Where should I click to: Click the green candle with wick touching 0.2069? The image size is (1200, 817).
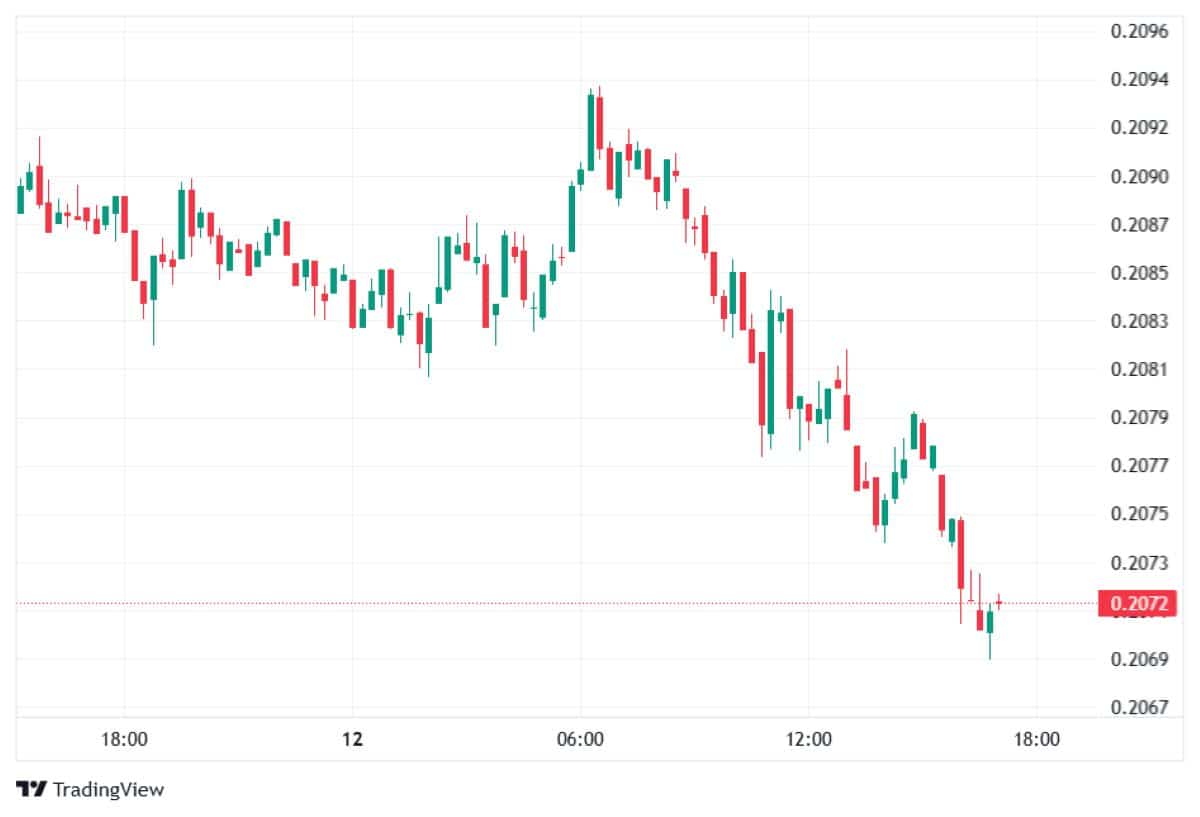[989, 621]
